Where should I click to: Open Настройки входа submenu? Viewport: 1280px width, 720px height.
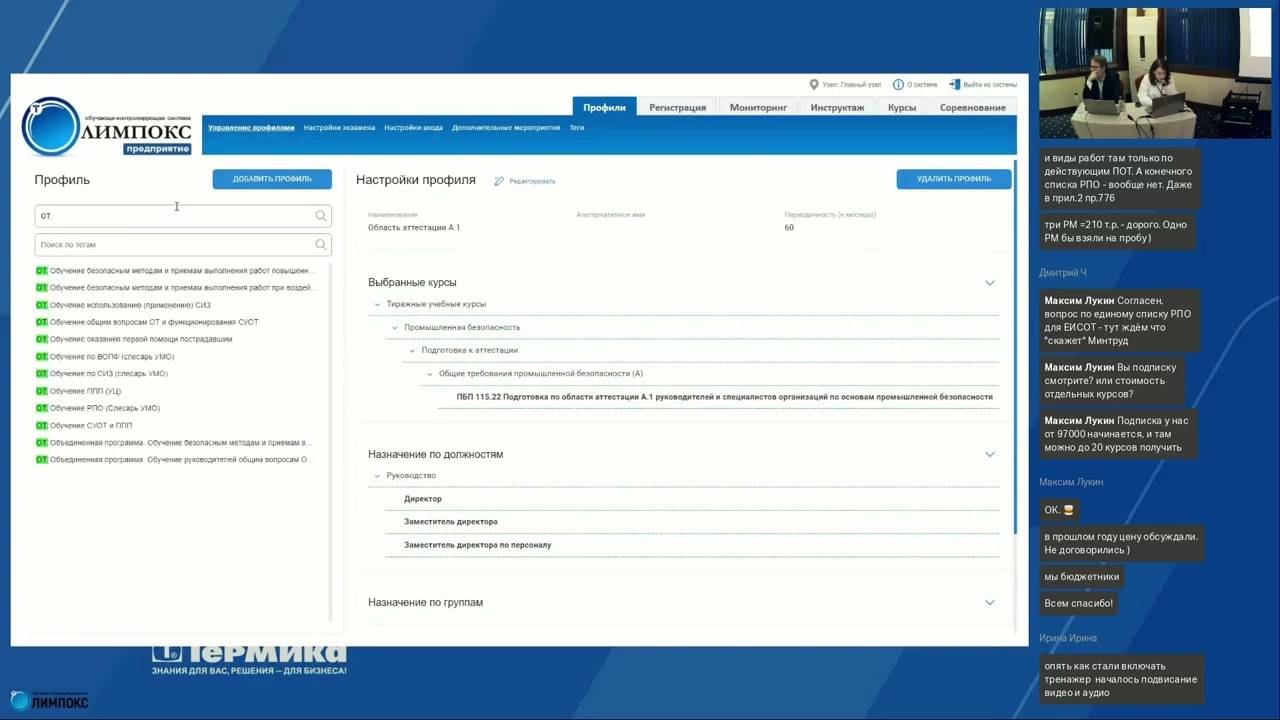tap(413, 128)
